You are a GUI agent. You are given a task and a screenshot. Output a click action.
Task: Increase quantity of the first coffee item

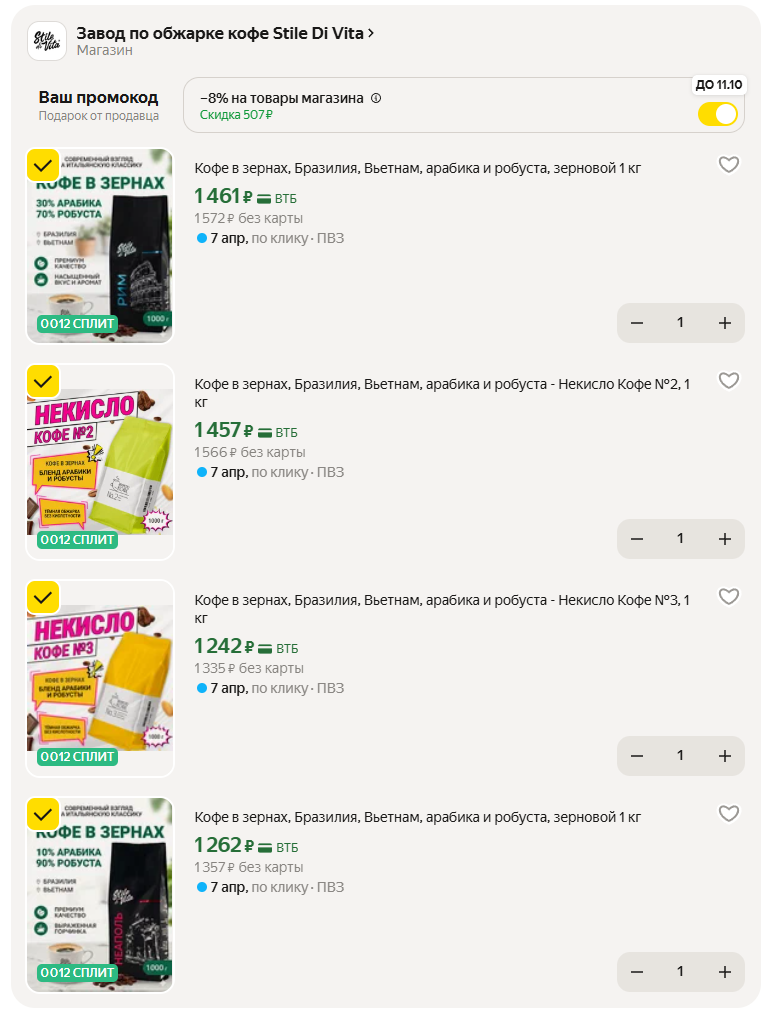pyautogui.click(x=725, y=323)
